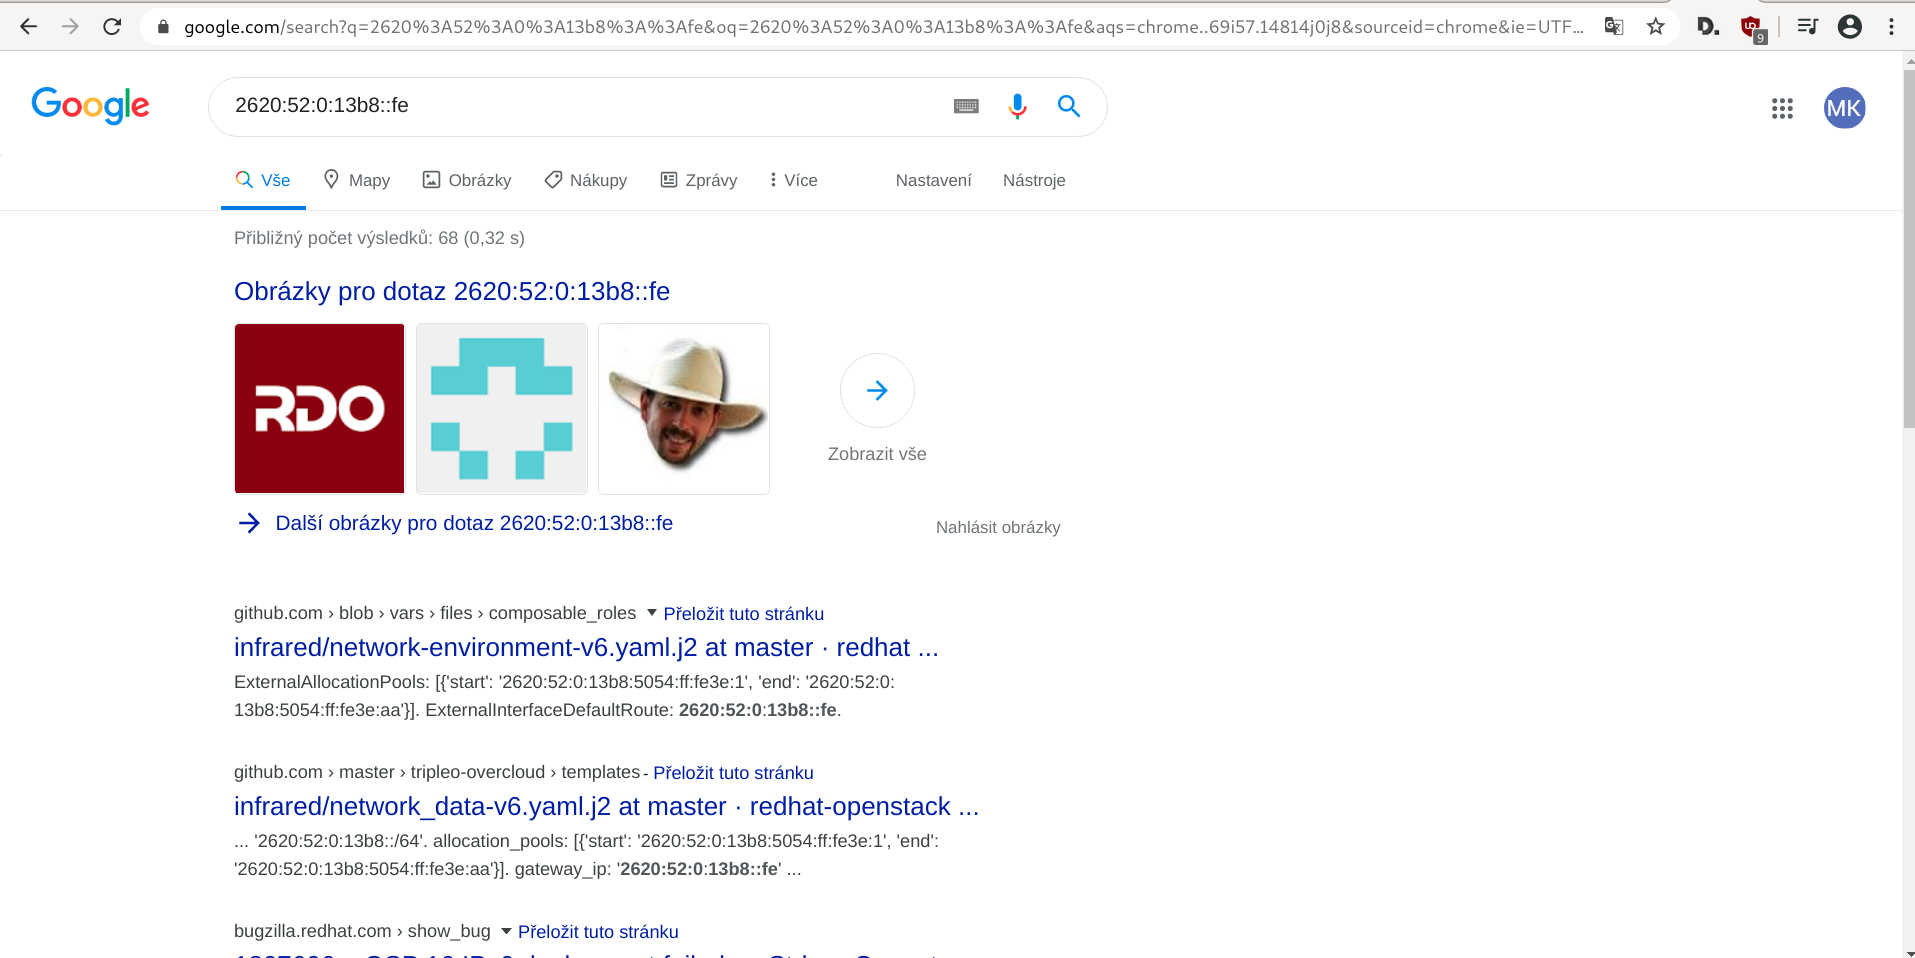1915x958 pixels.
Task: Bookmark this page with star
Action: point(1656,27)
